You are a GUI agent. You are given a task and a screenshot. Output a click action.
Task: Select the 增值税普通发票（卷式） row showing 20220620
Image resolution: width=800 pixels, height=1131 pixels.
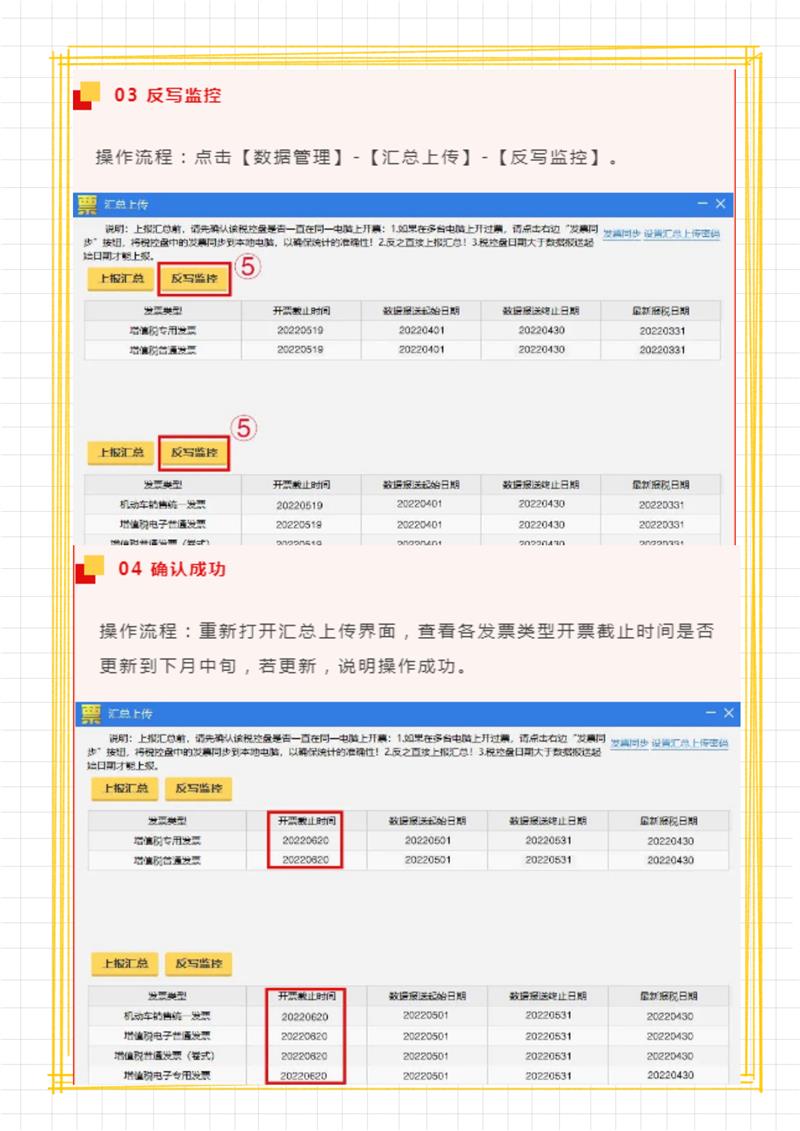[167, 1055]
